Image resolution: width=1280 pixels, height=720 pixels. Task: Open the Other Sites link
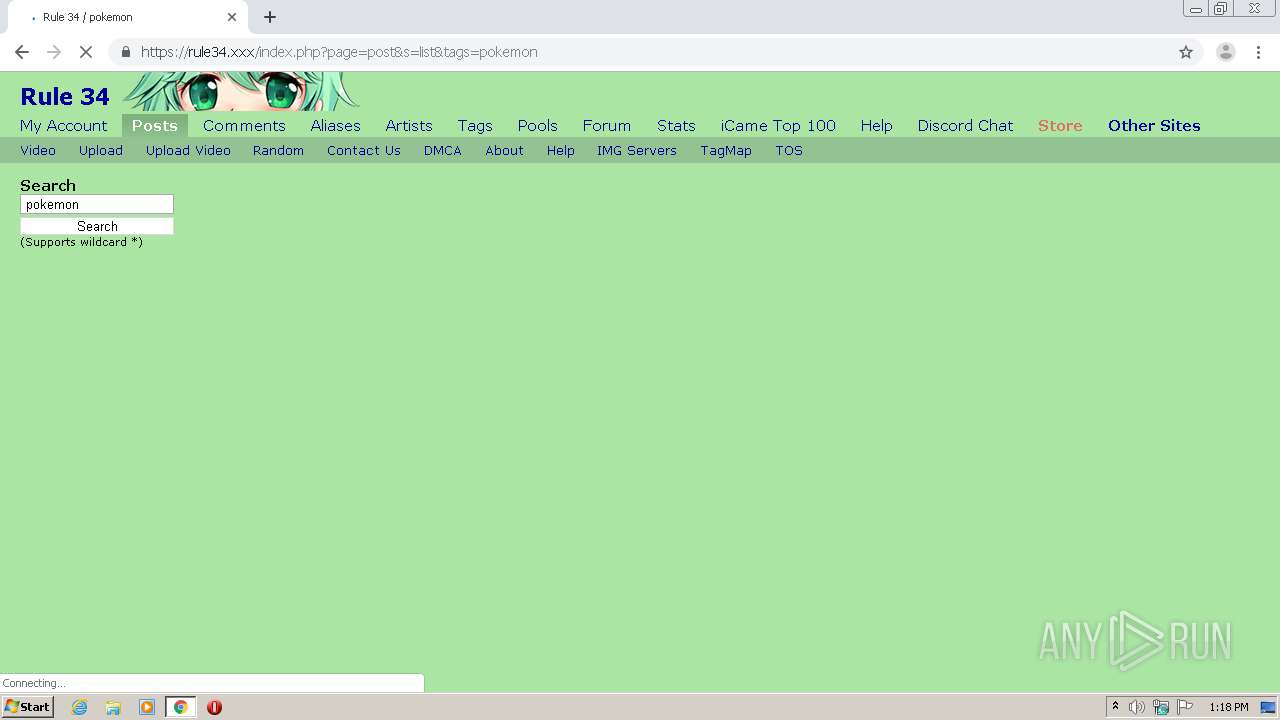pos(1154,126)
